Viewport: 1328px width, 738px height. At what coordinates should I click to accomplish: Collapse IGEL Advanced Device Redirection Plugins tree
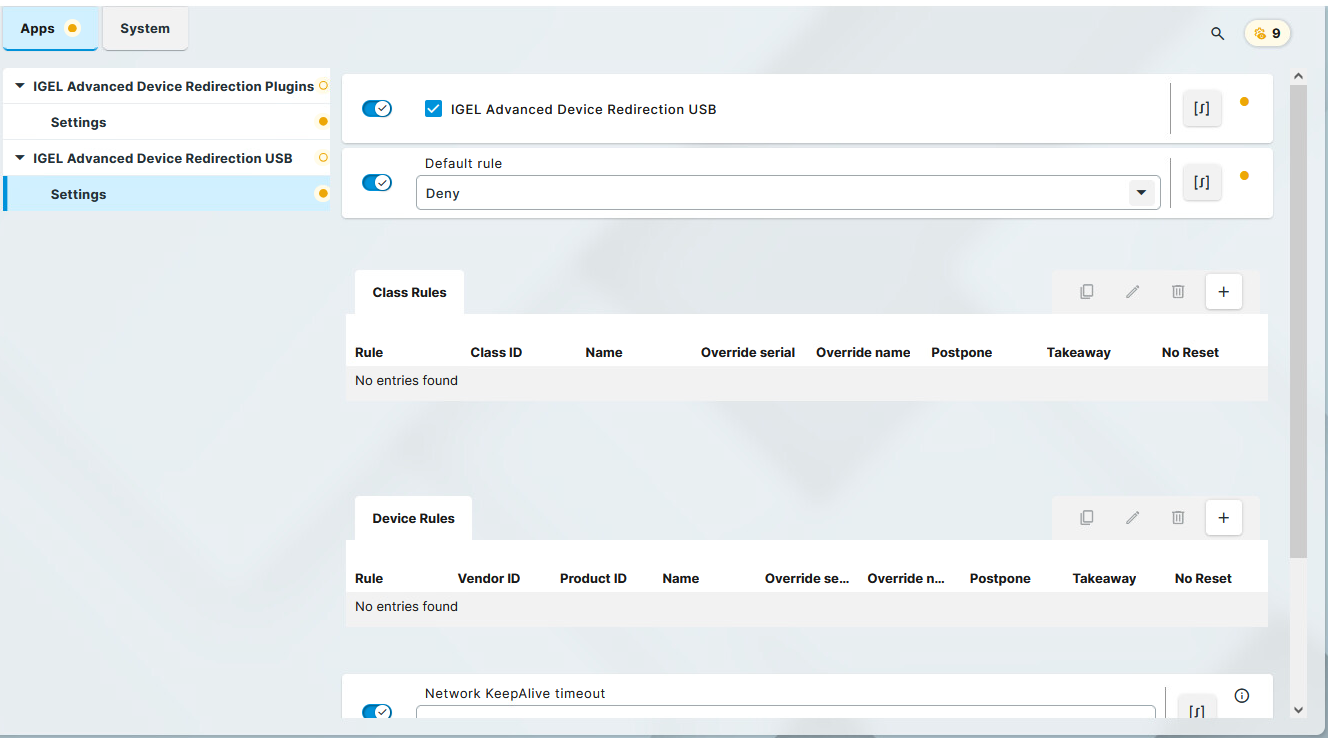19,87
